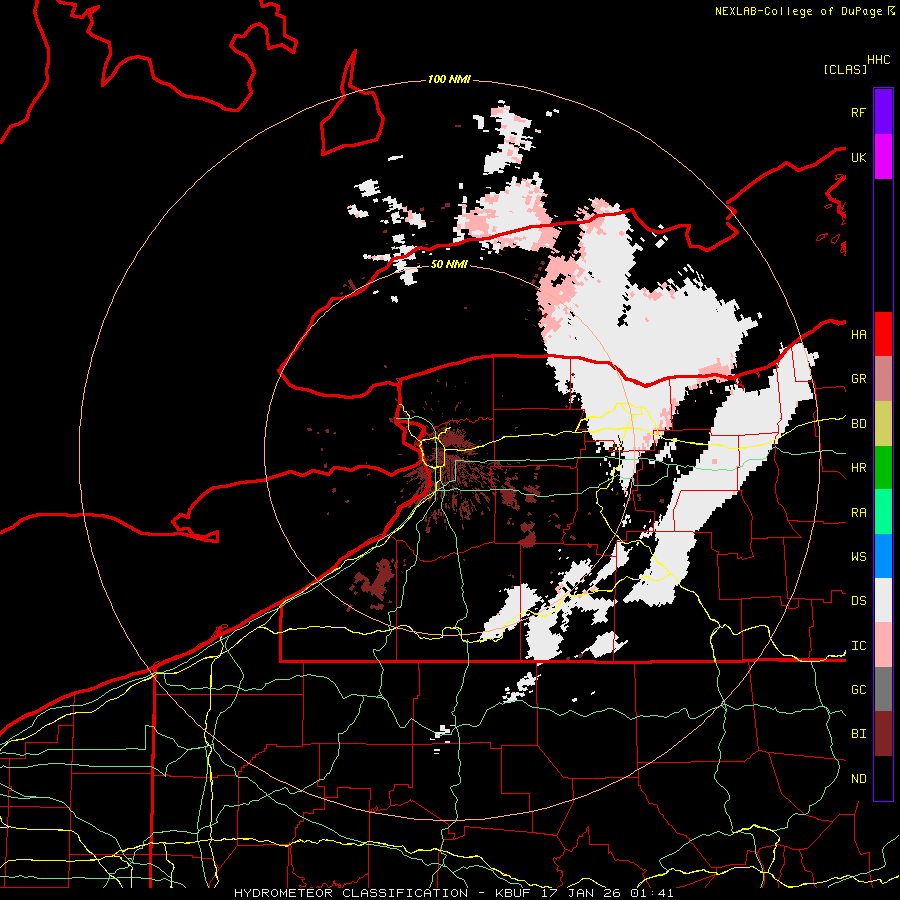This screenshot has height=900, width=900.
Task: Click the GC legend label
Action: [x=859, y=690]
